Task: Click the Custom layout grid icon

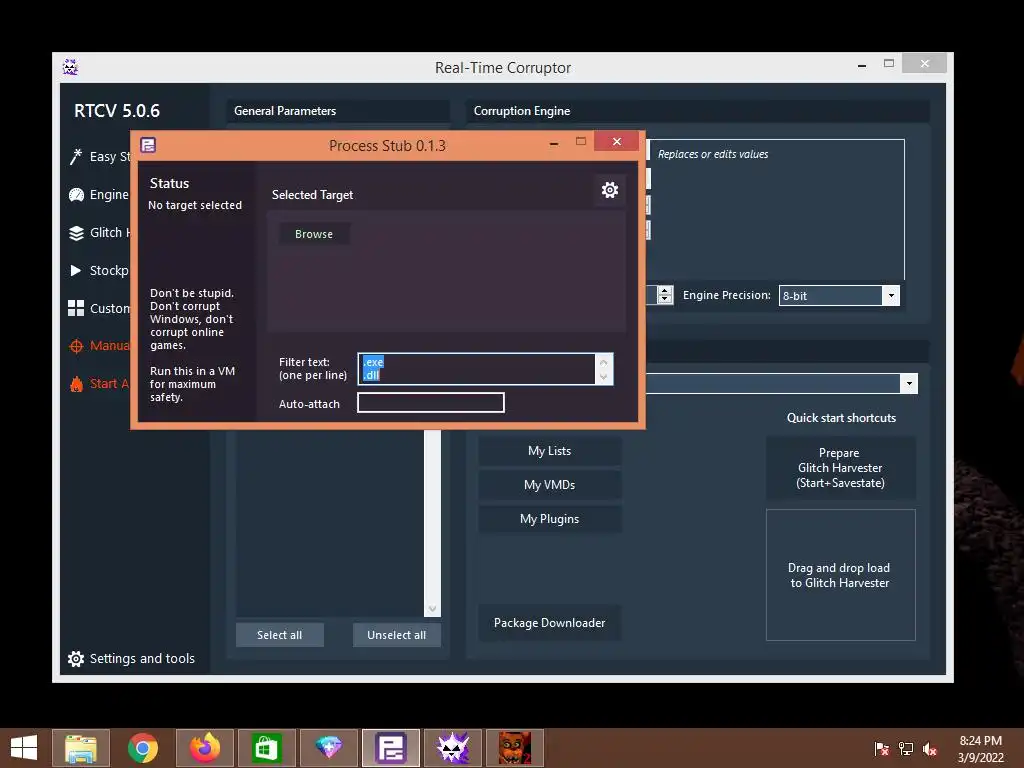Action: [76, 308]
